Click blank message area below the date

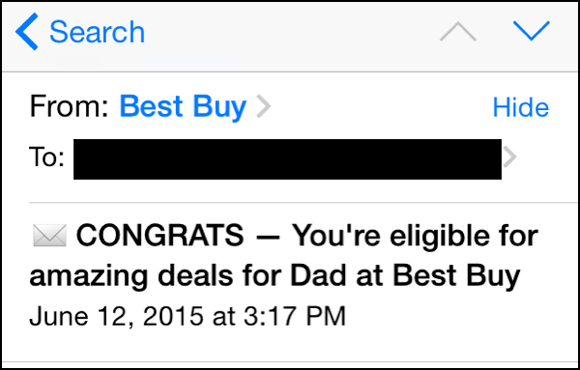click(x=290, y=346)
